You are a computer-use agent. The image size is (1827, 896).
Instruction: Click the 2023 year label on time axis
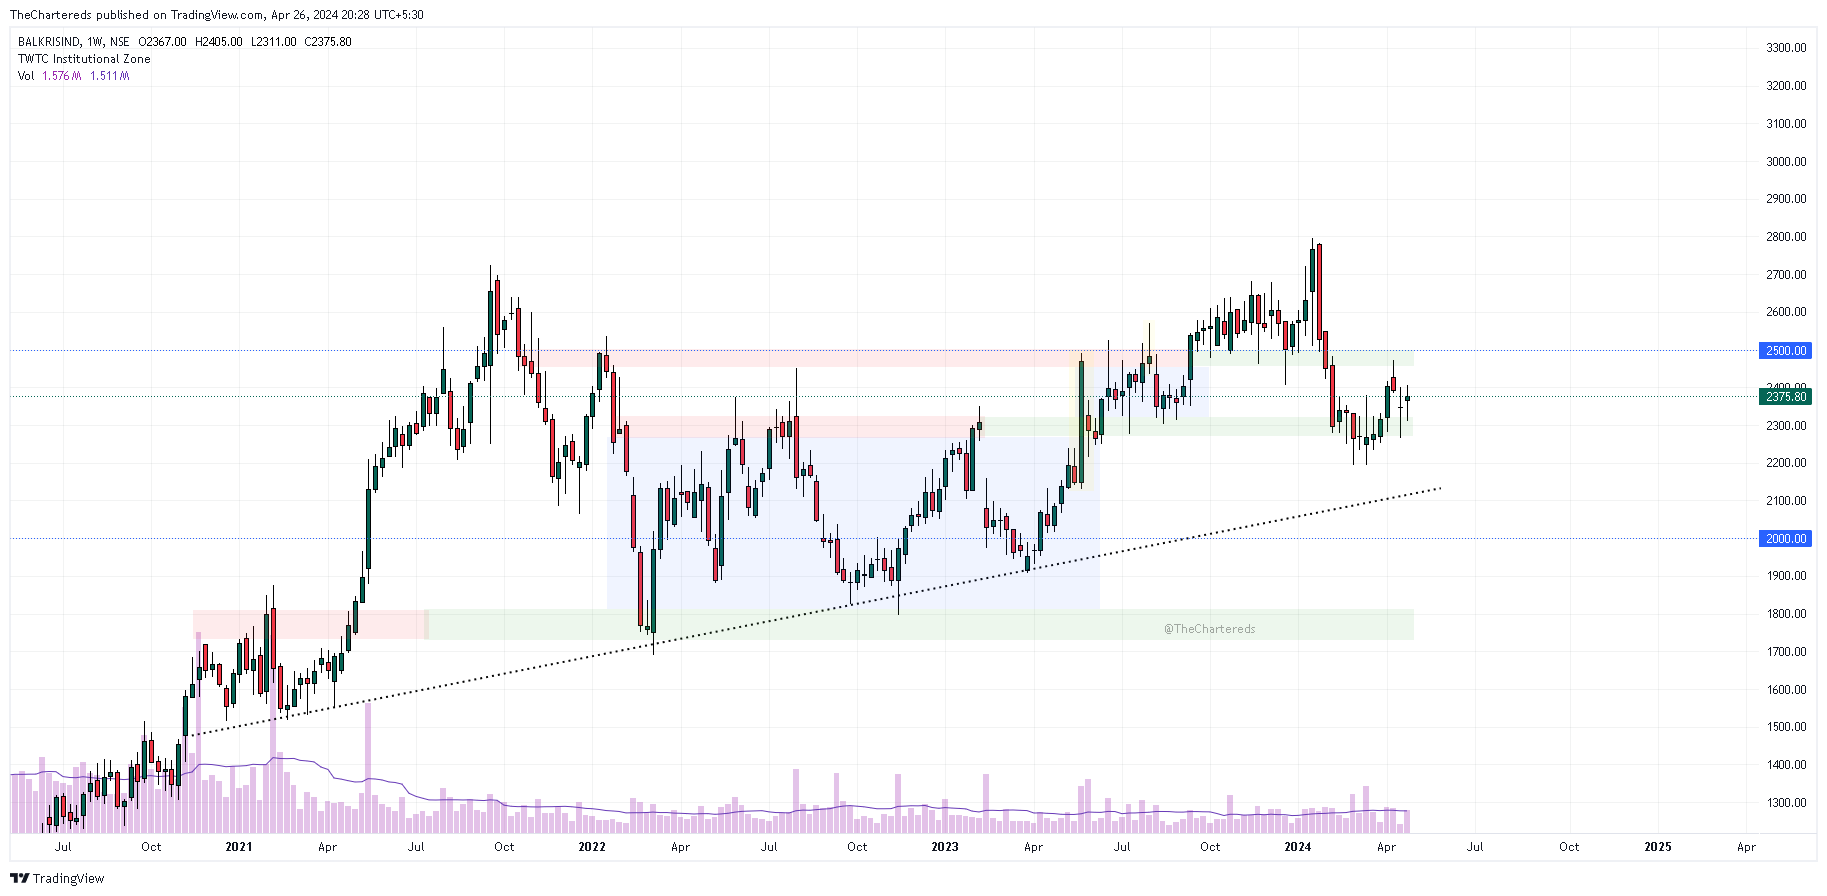click(x=945, y=847)
